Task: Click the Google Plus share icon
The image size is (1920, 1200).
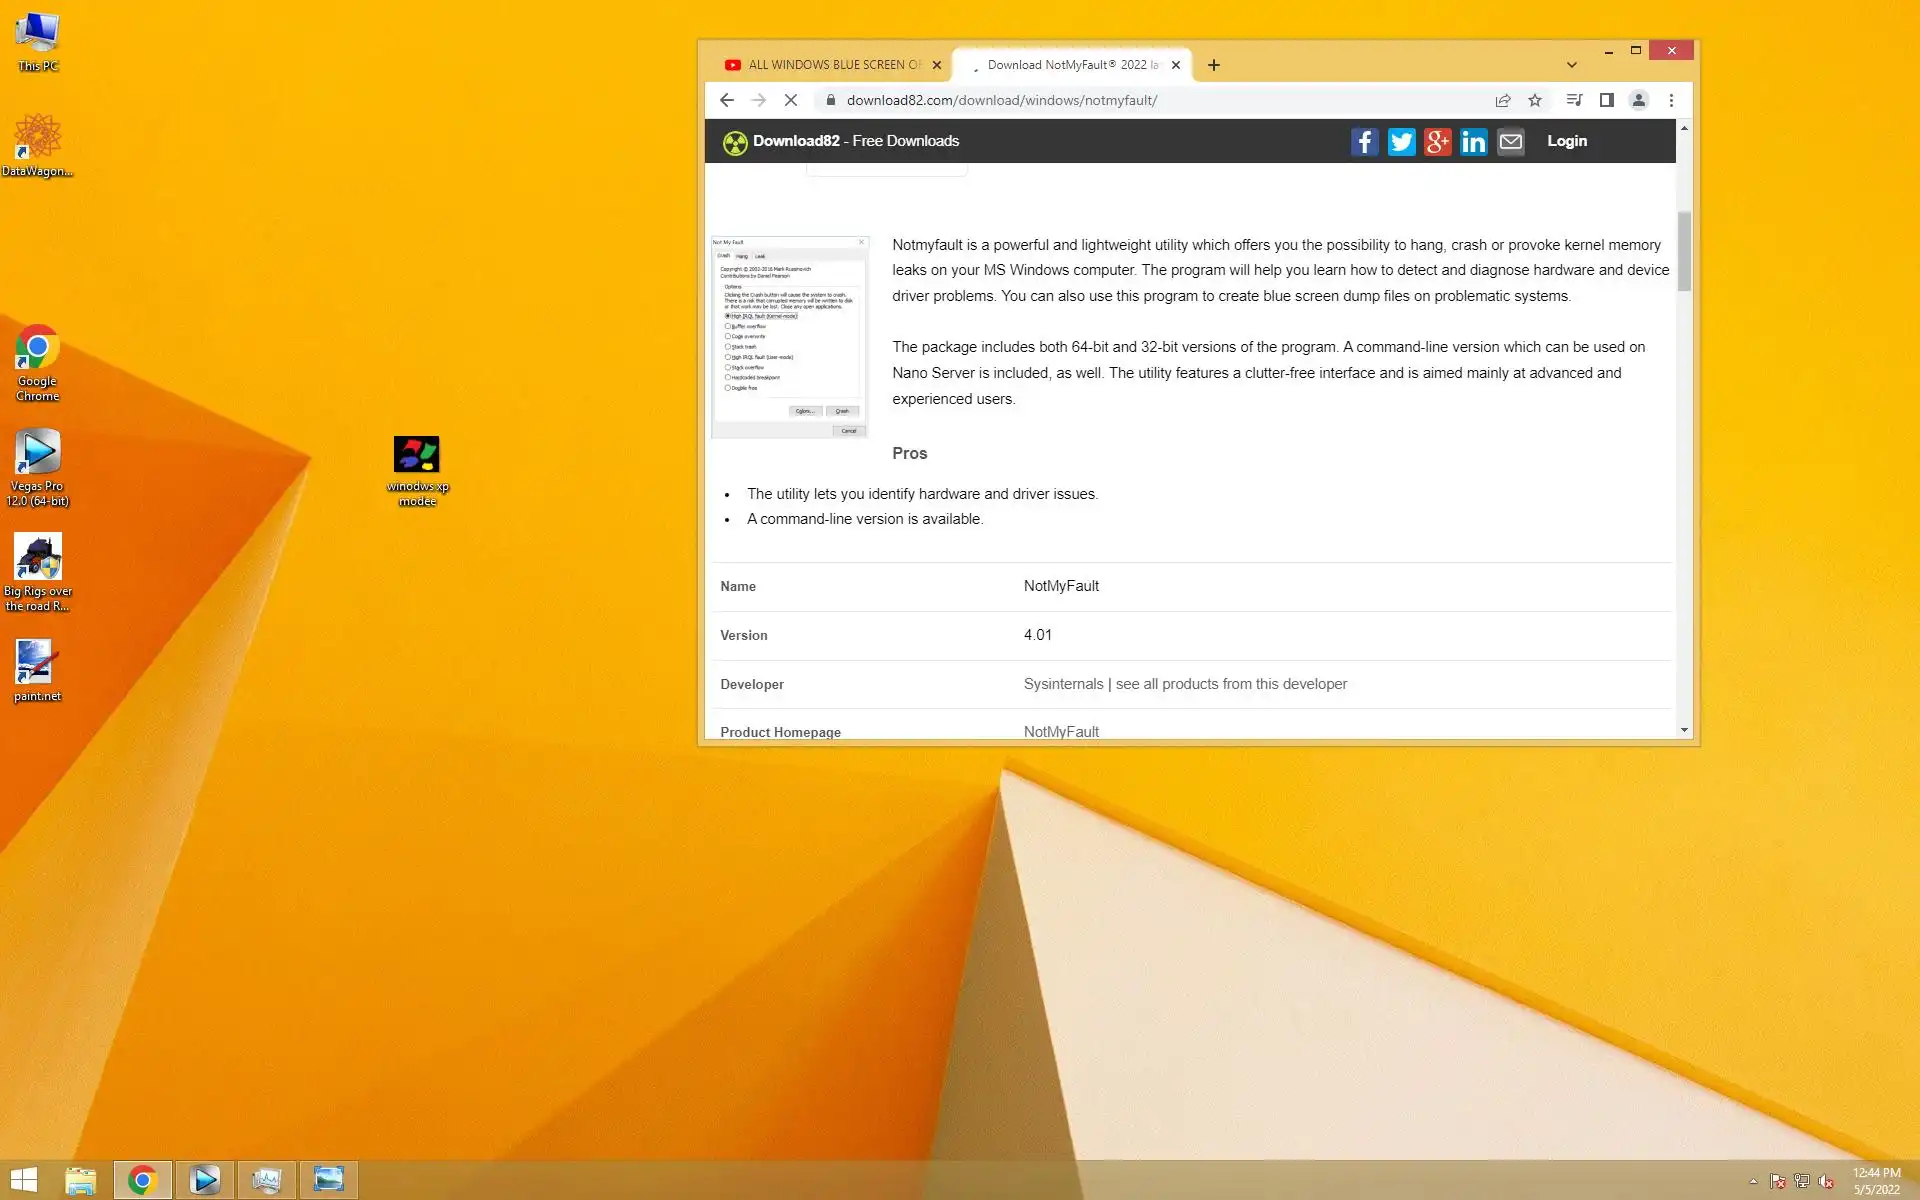Action: [1437, 142]
